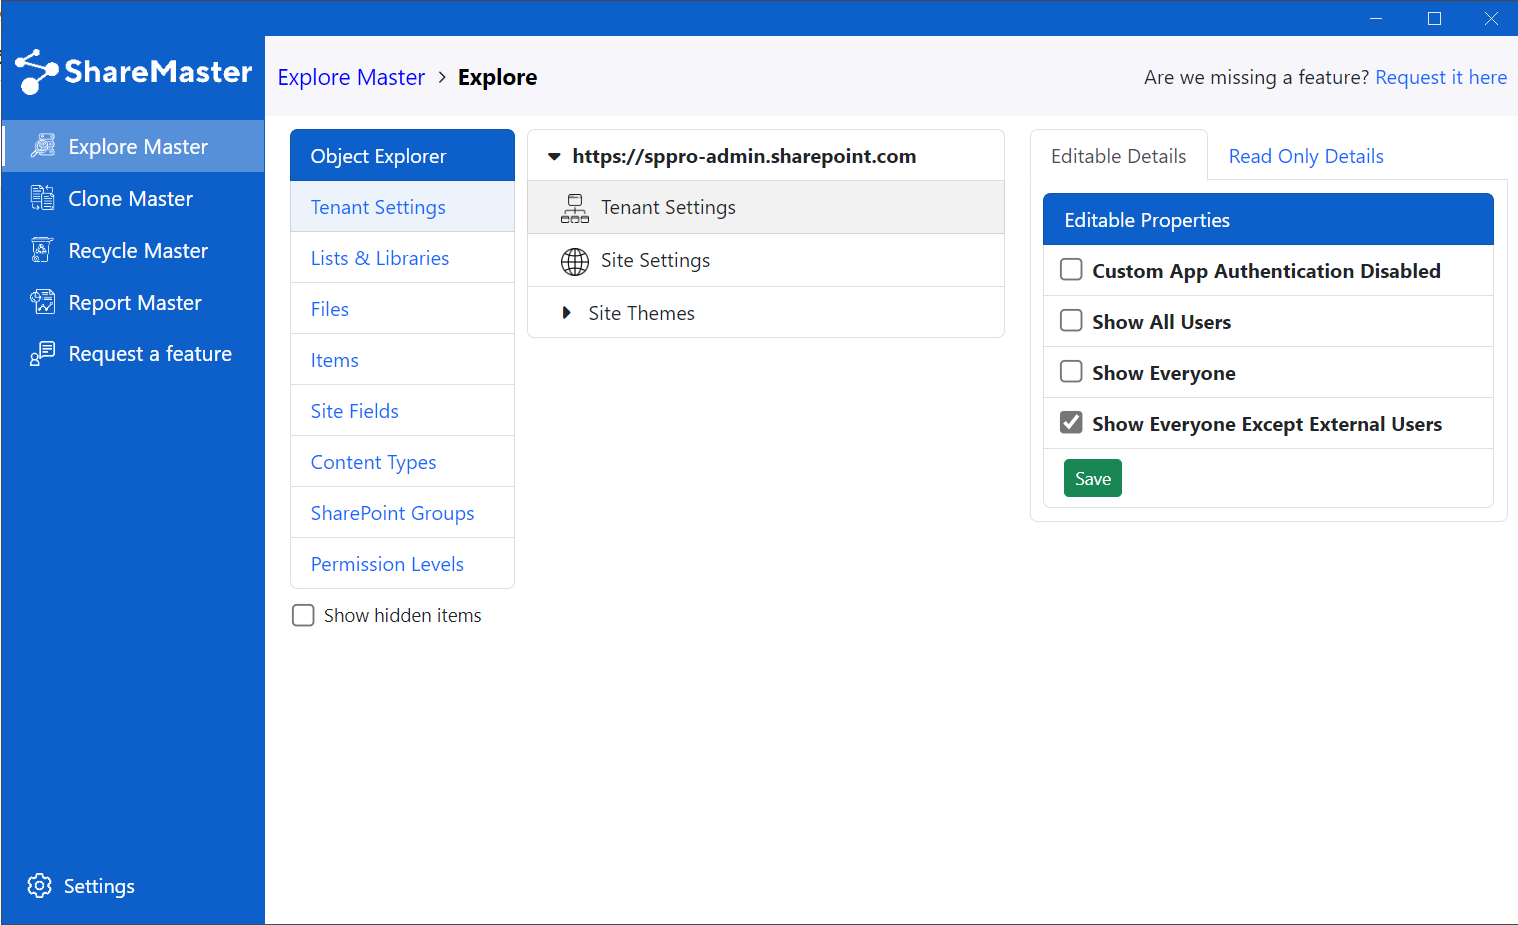This screenshot has height=925, width=1518.
Task: Follow the Request it here link
Action: [1441, 77]
